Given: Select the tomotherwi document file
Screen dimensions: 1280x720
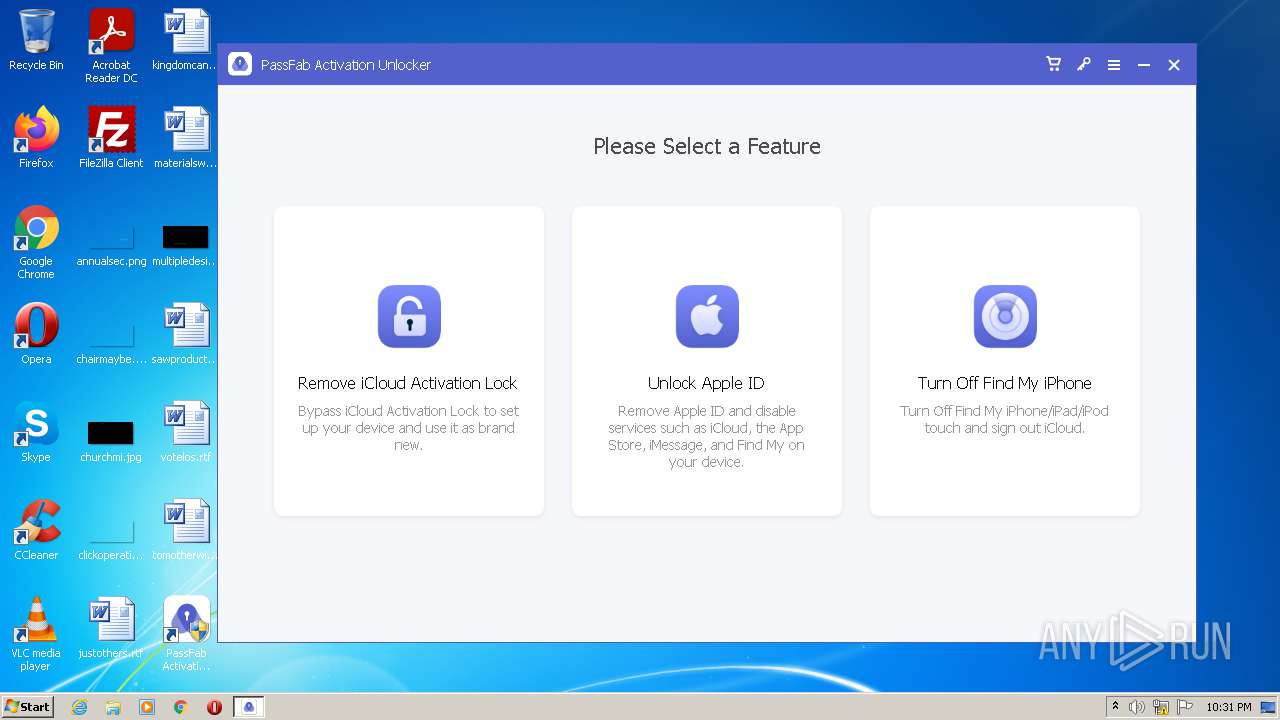Looking at the screenshot, I should pyautogui.click(x=186, y=530).
